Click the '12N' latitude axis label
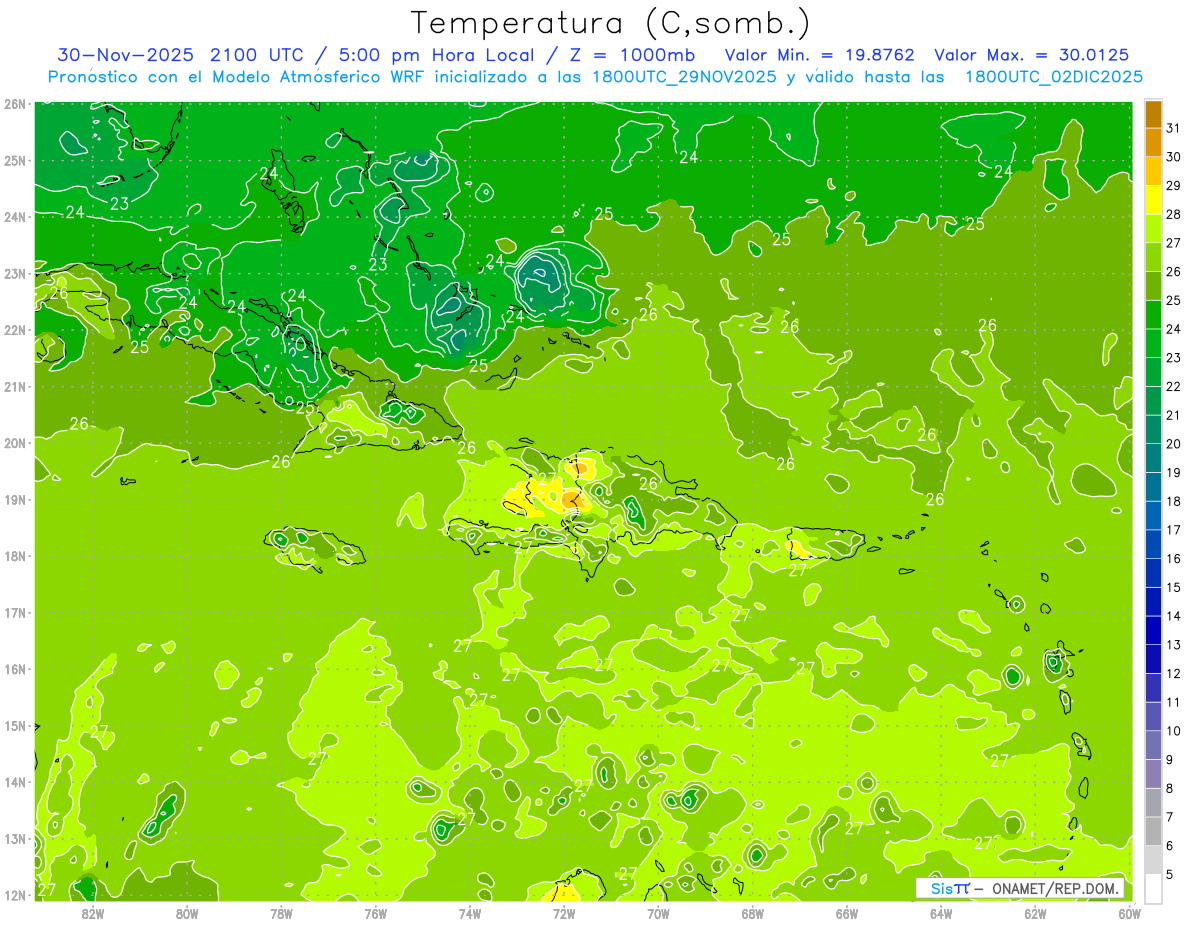 pos(15,895)
